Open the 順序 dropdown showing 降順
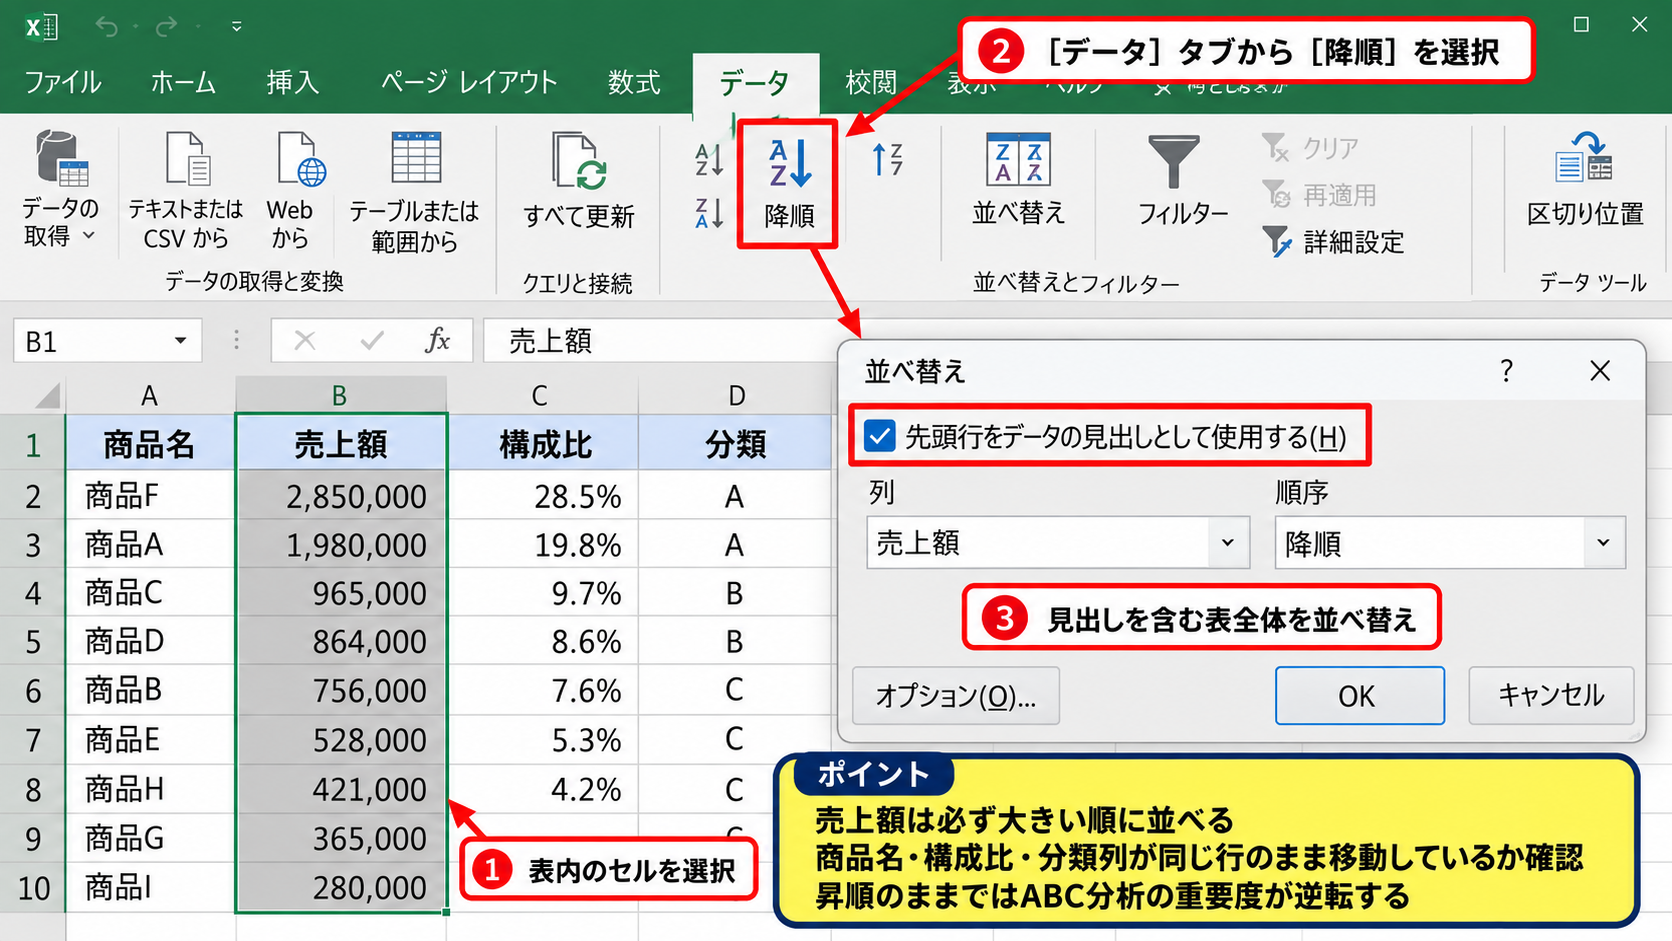Image resolution: width=1672 pixels, height=941 pixels. 1449,543
